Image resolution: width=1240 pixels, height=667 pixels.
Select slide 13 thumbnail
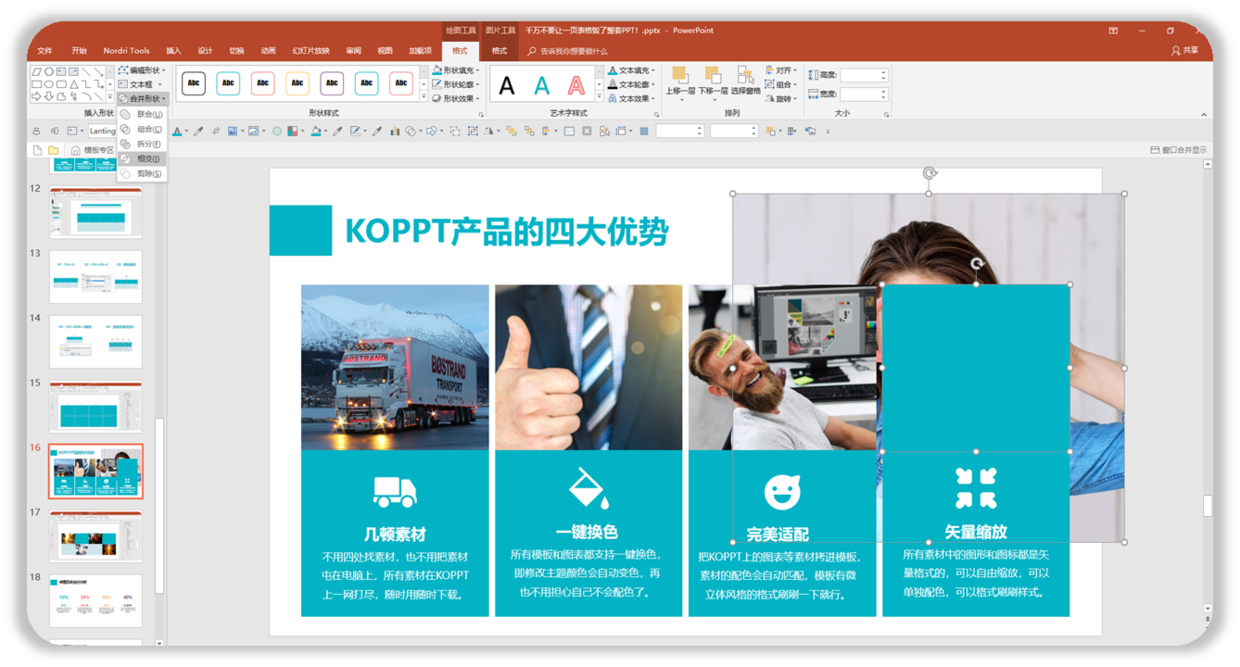point(96,276)
